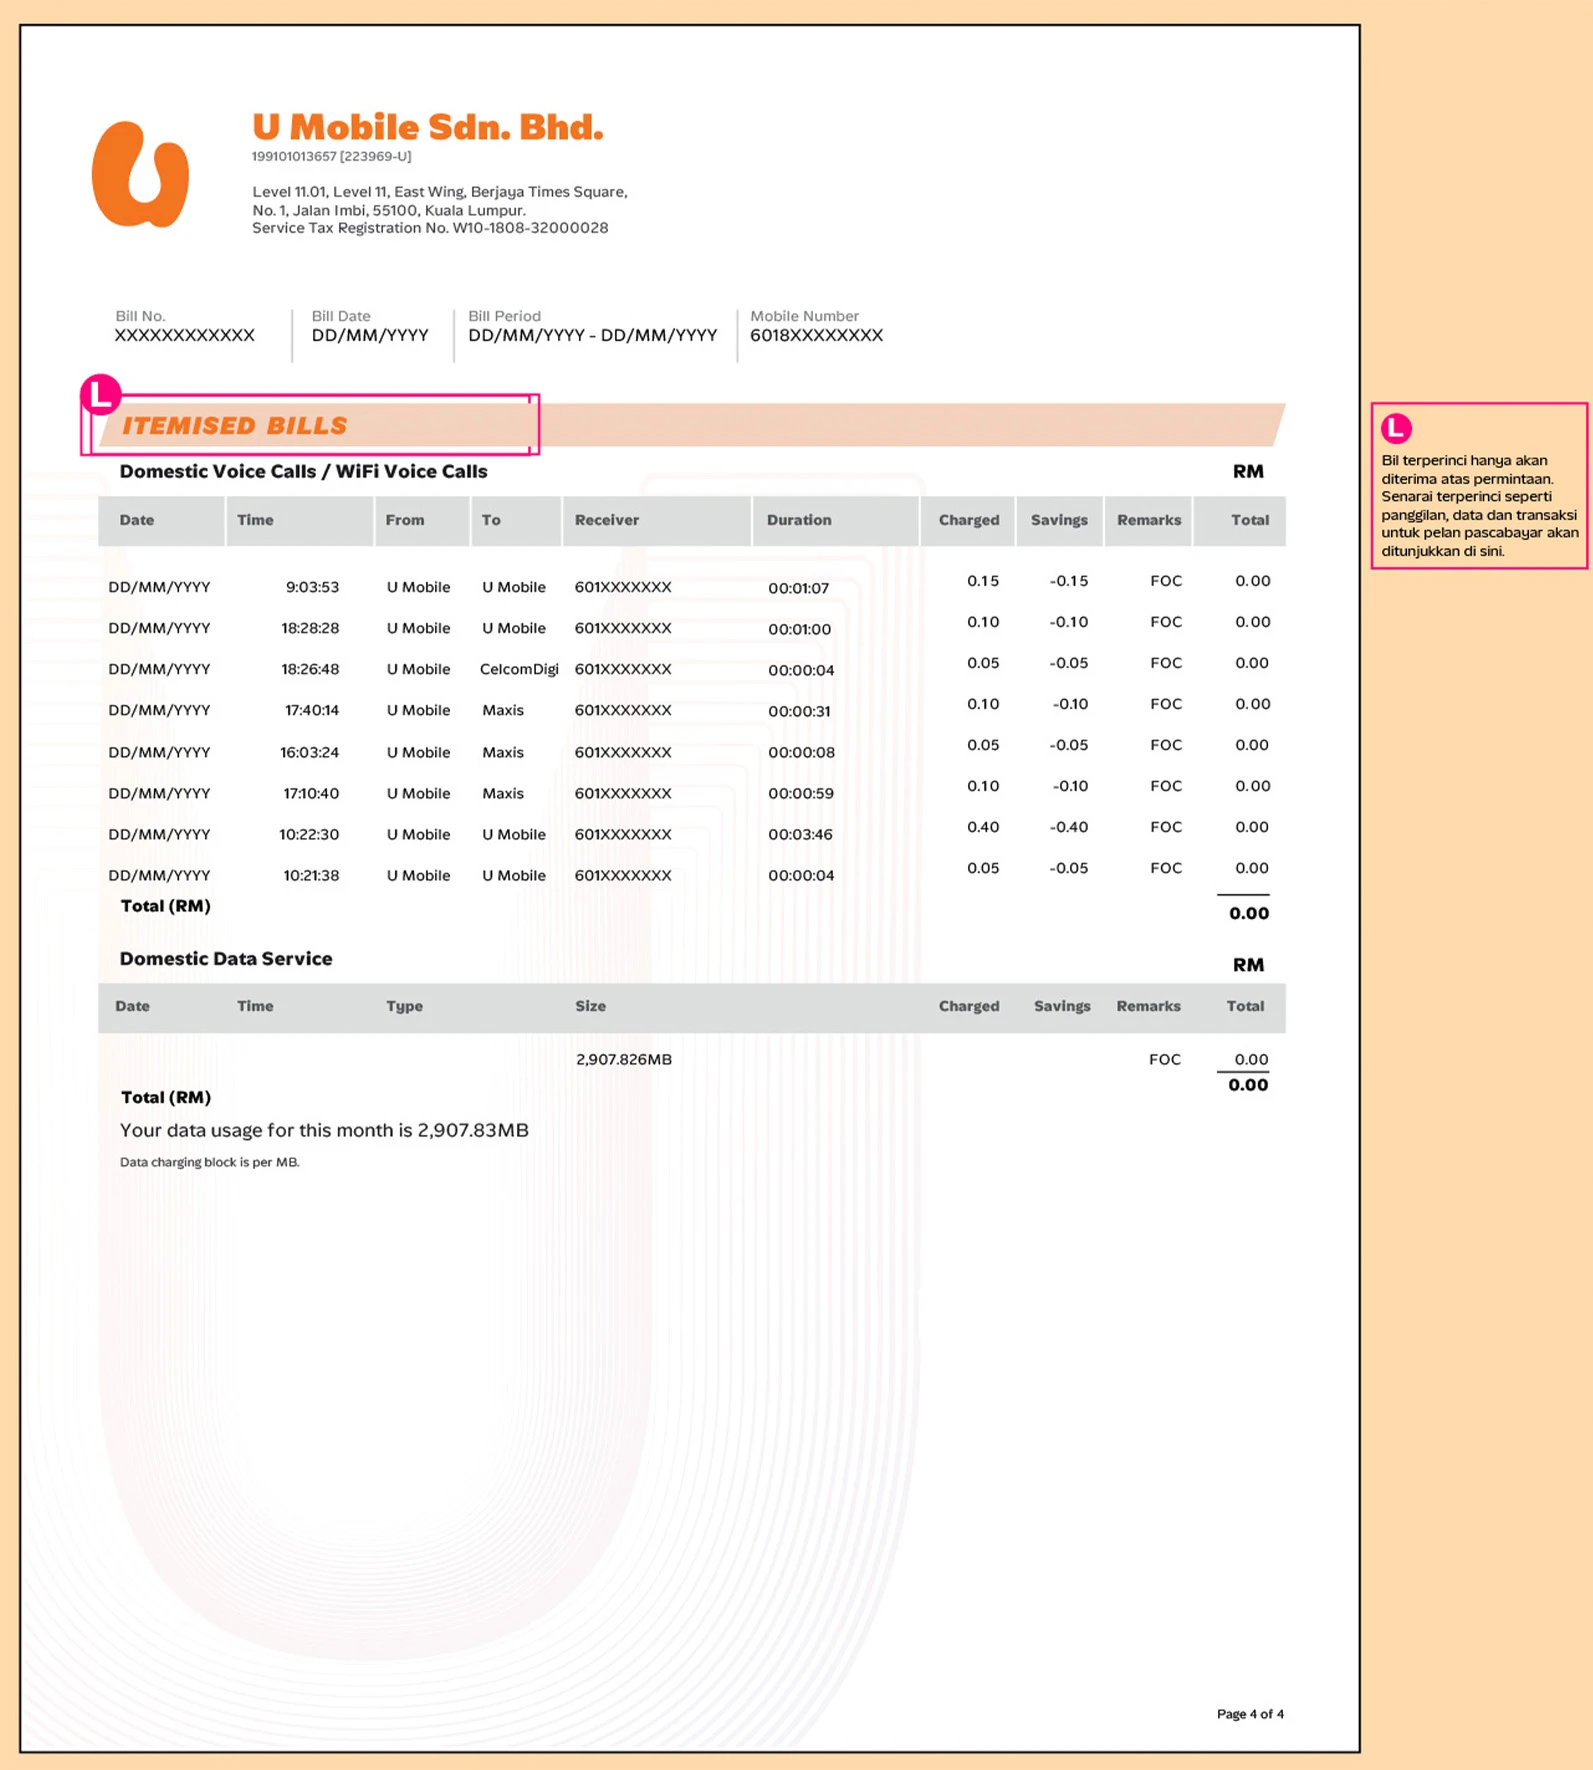Click the 'U Mobile Sdn. Bhd.' company title

coord(428,127)
